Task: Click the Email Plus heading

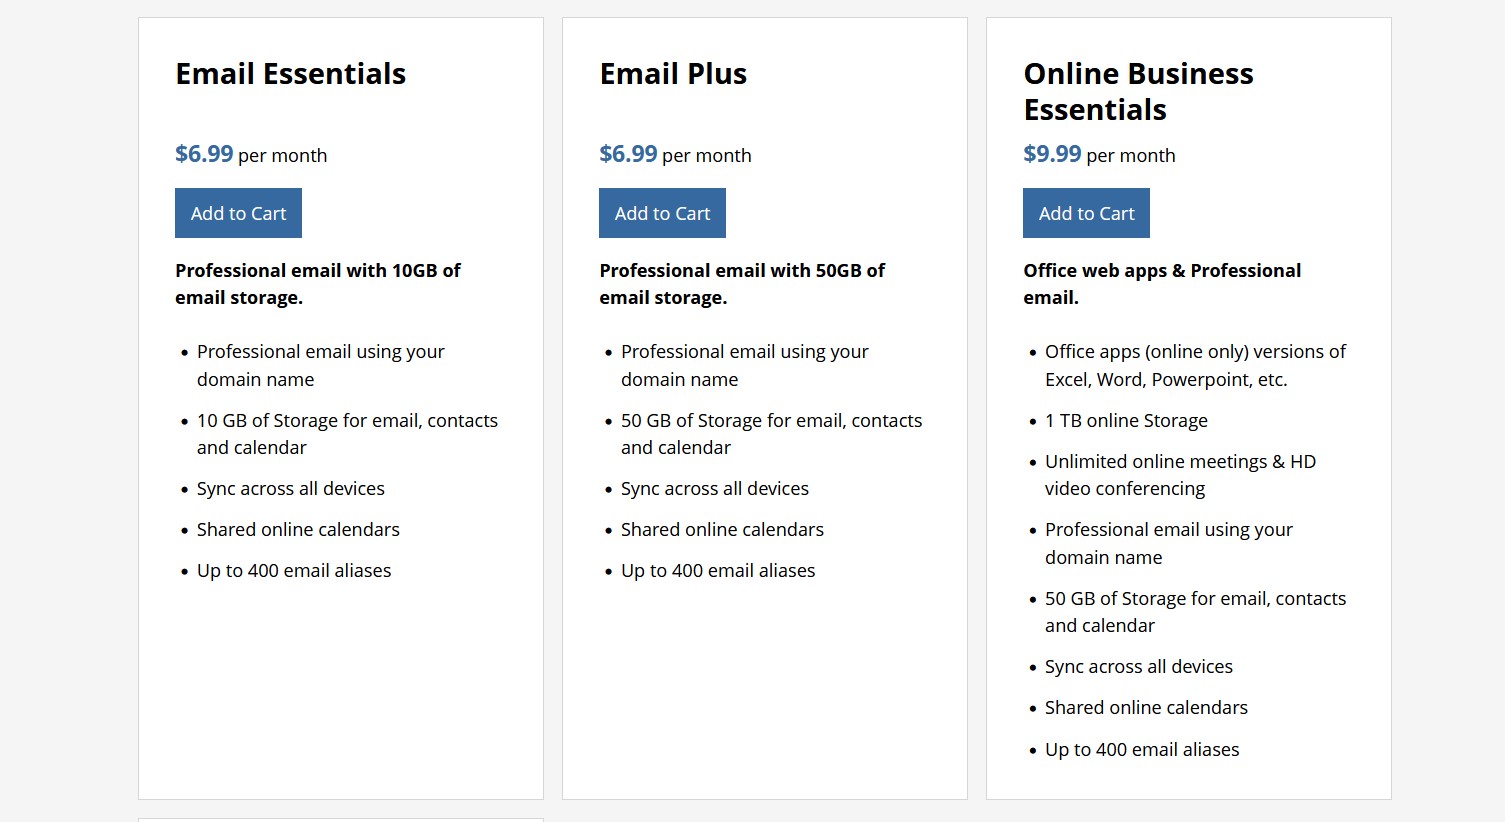Action: point(673,74)
